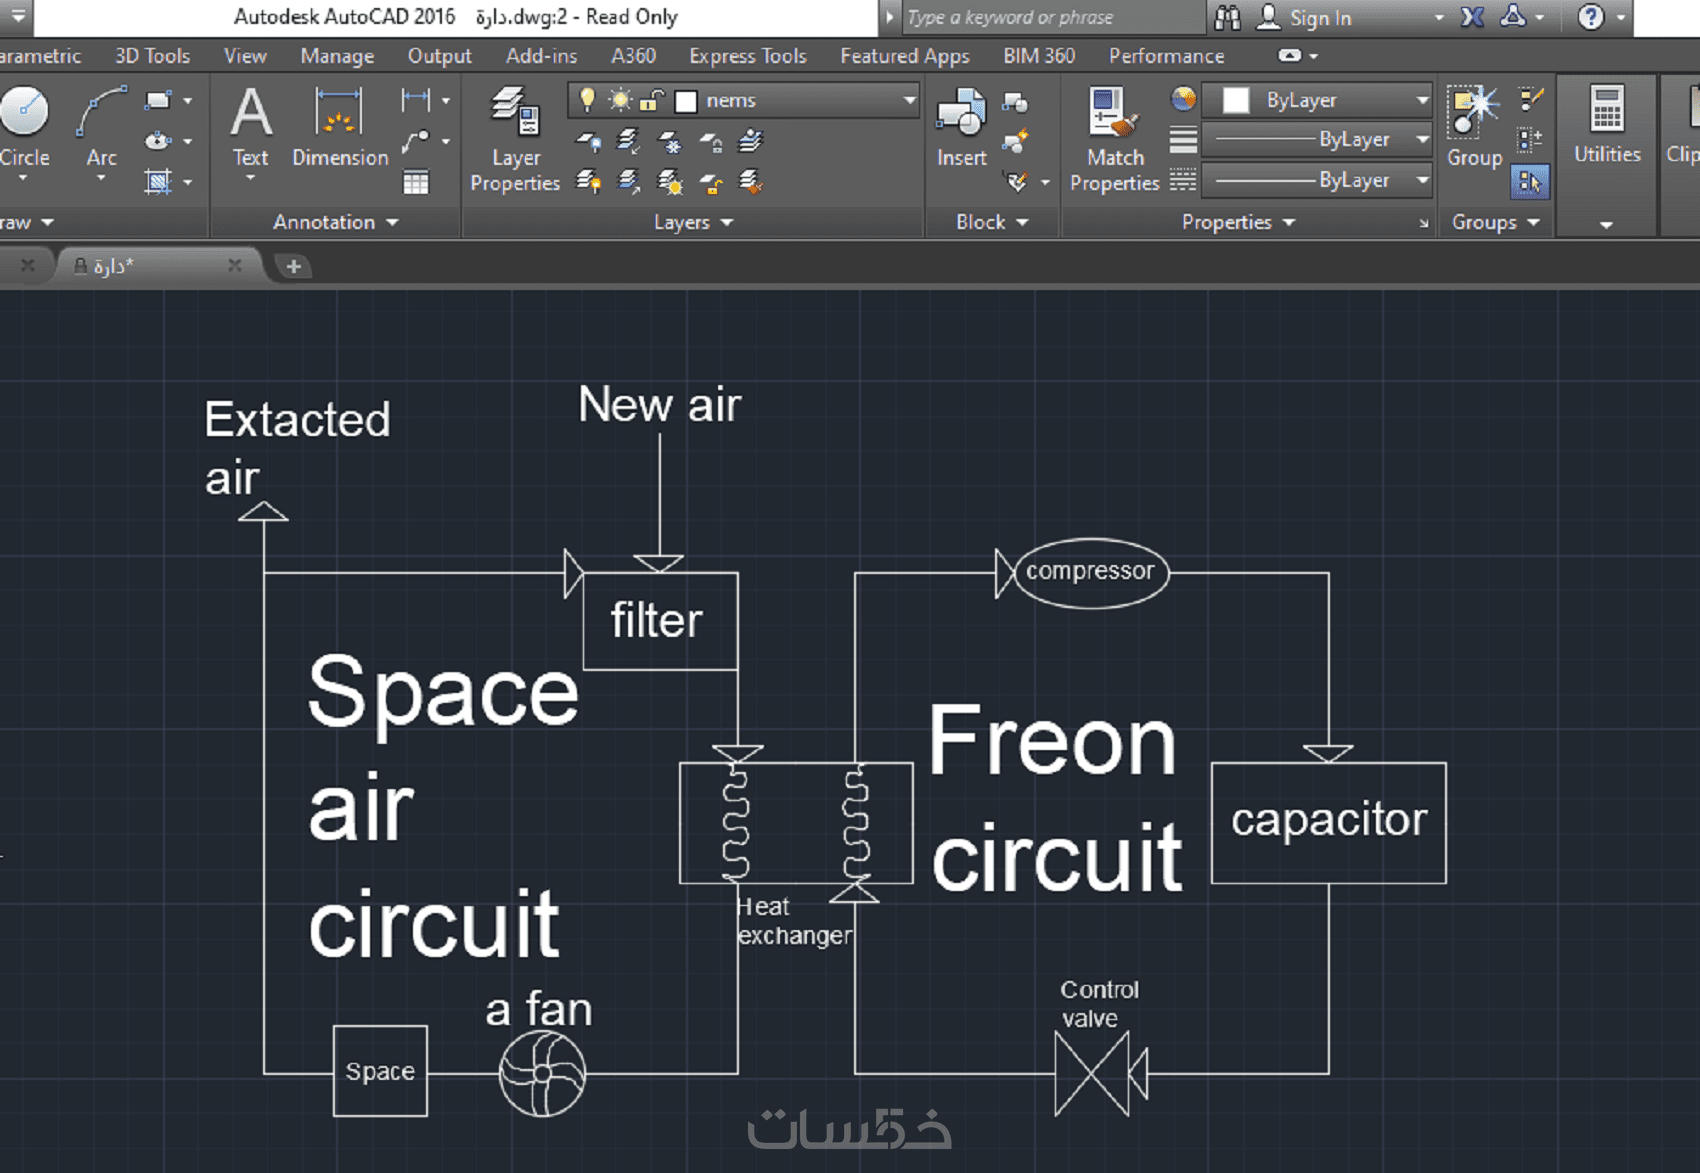
Task: Click the Block Editor icon
Action: tap(1016, 141)
